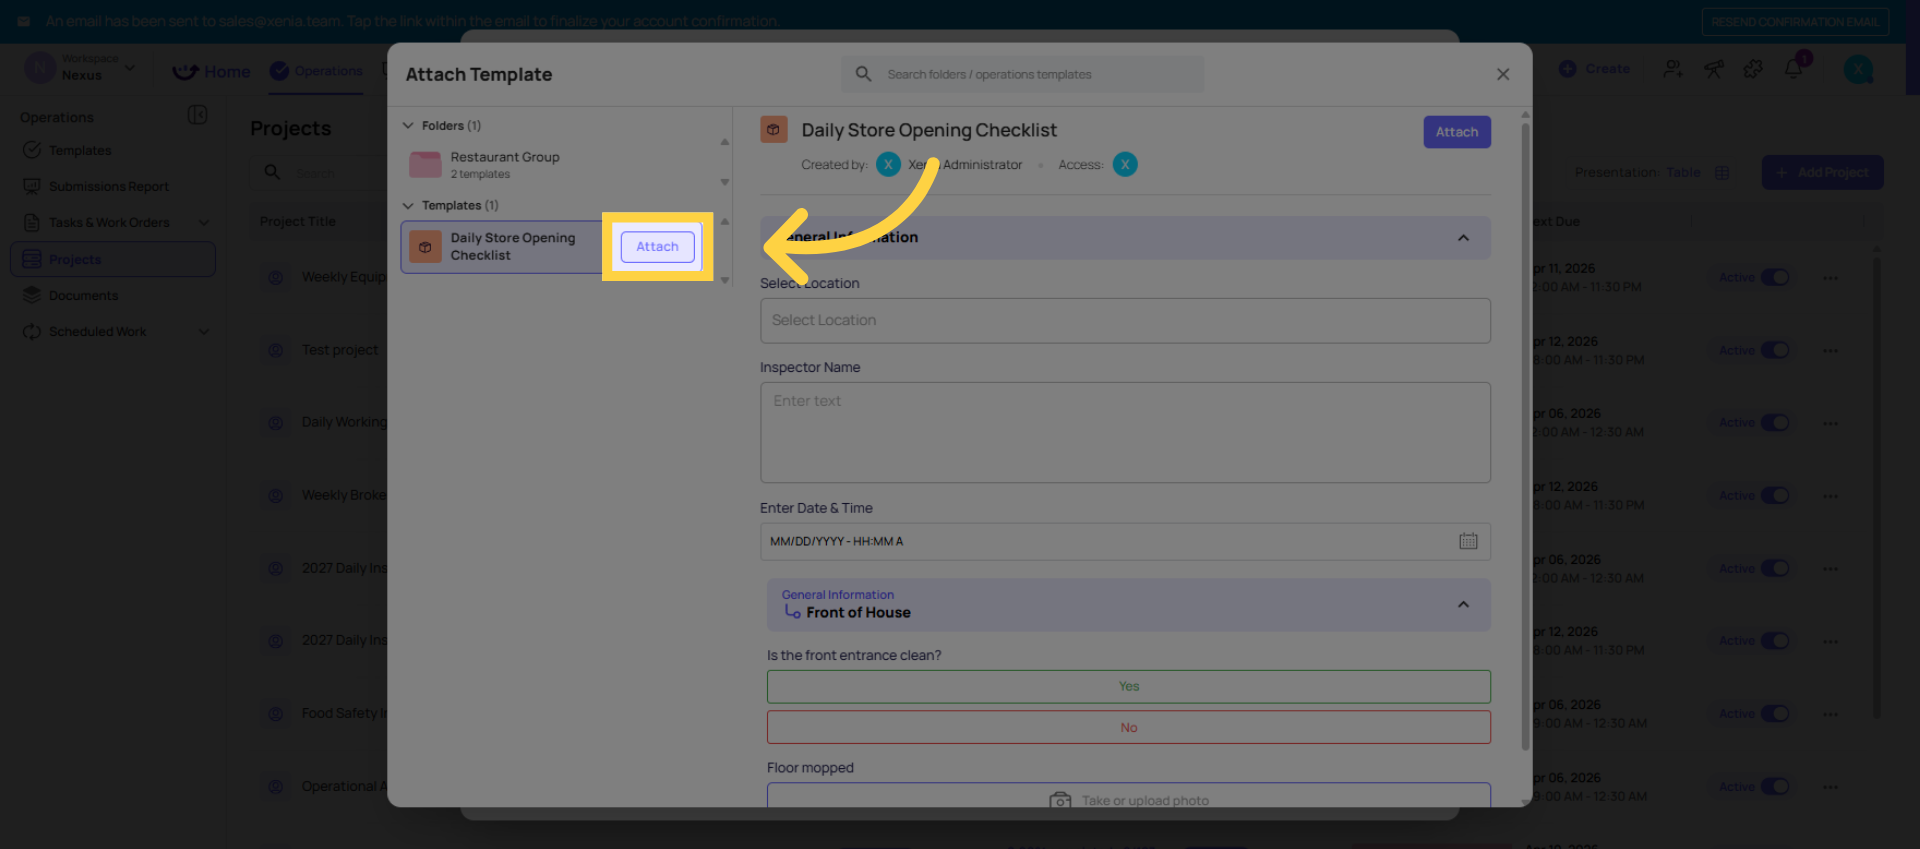Image resolution: width=1920 pixels, height=849 pixels.
Task: Open the Nexus workspace switcher
Action: click(80, 68)
